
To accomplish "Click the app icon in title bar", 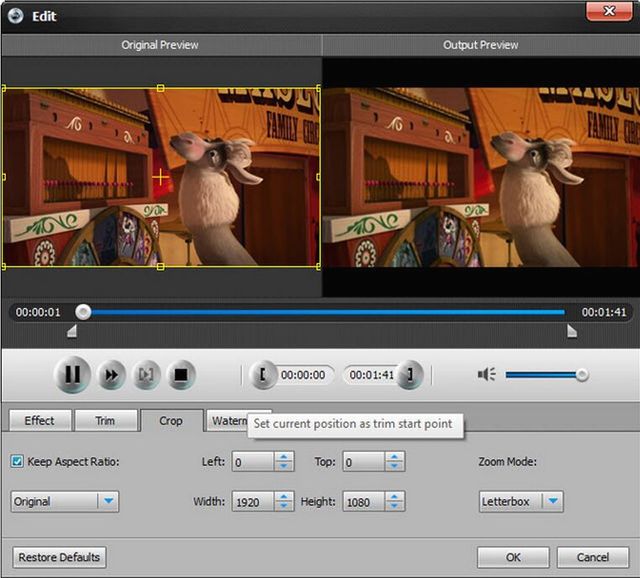I will coord(16,16).
